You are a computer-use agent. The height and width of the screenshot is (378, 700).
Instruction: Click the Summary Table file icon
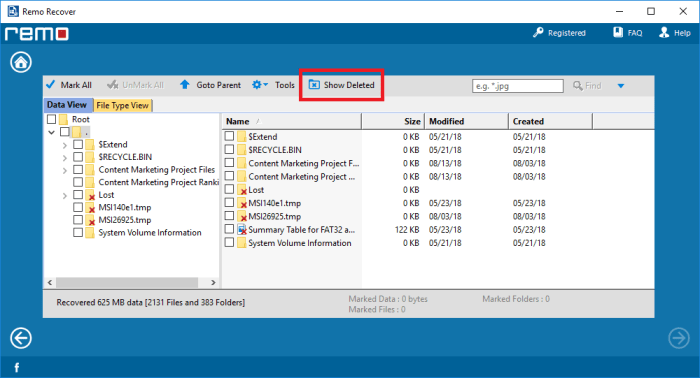[x=242, y=229]
